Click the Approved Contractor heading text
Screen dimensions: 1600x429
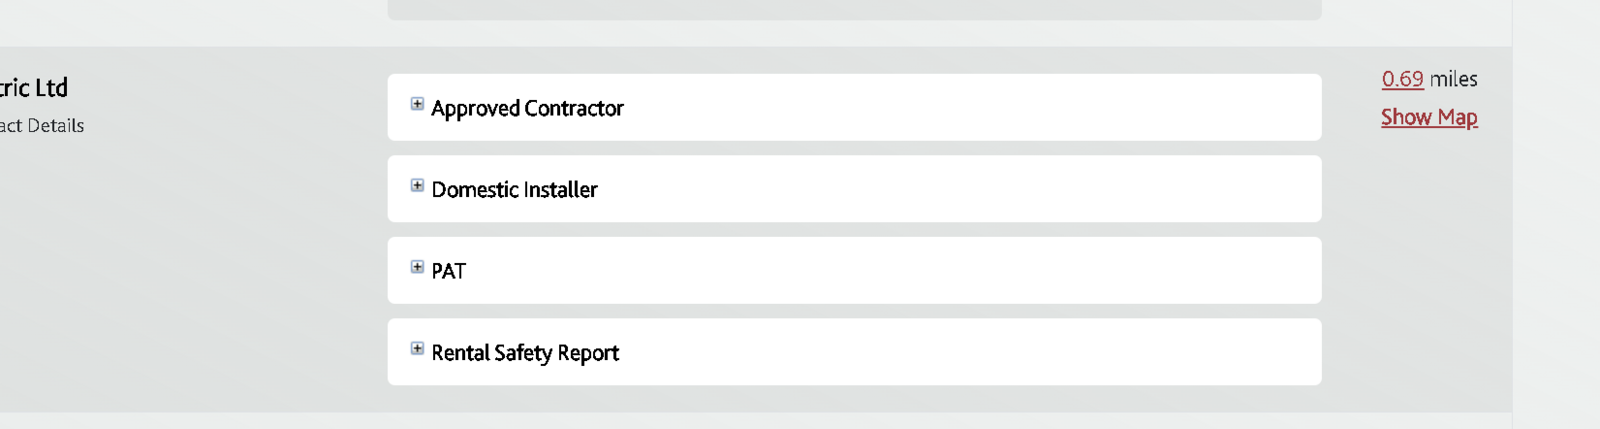point(527,108)
